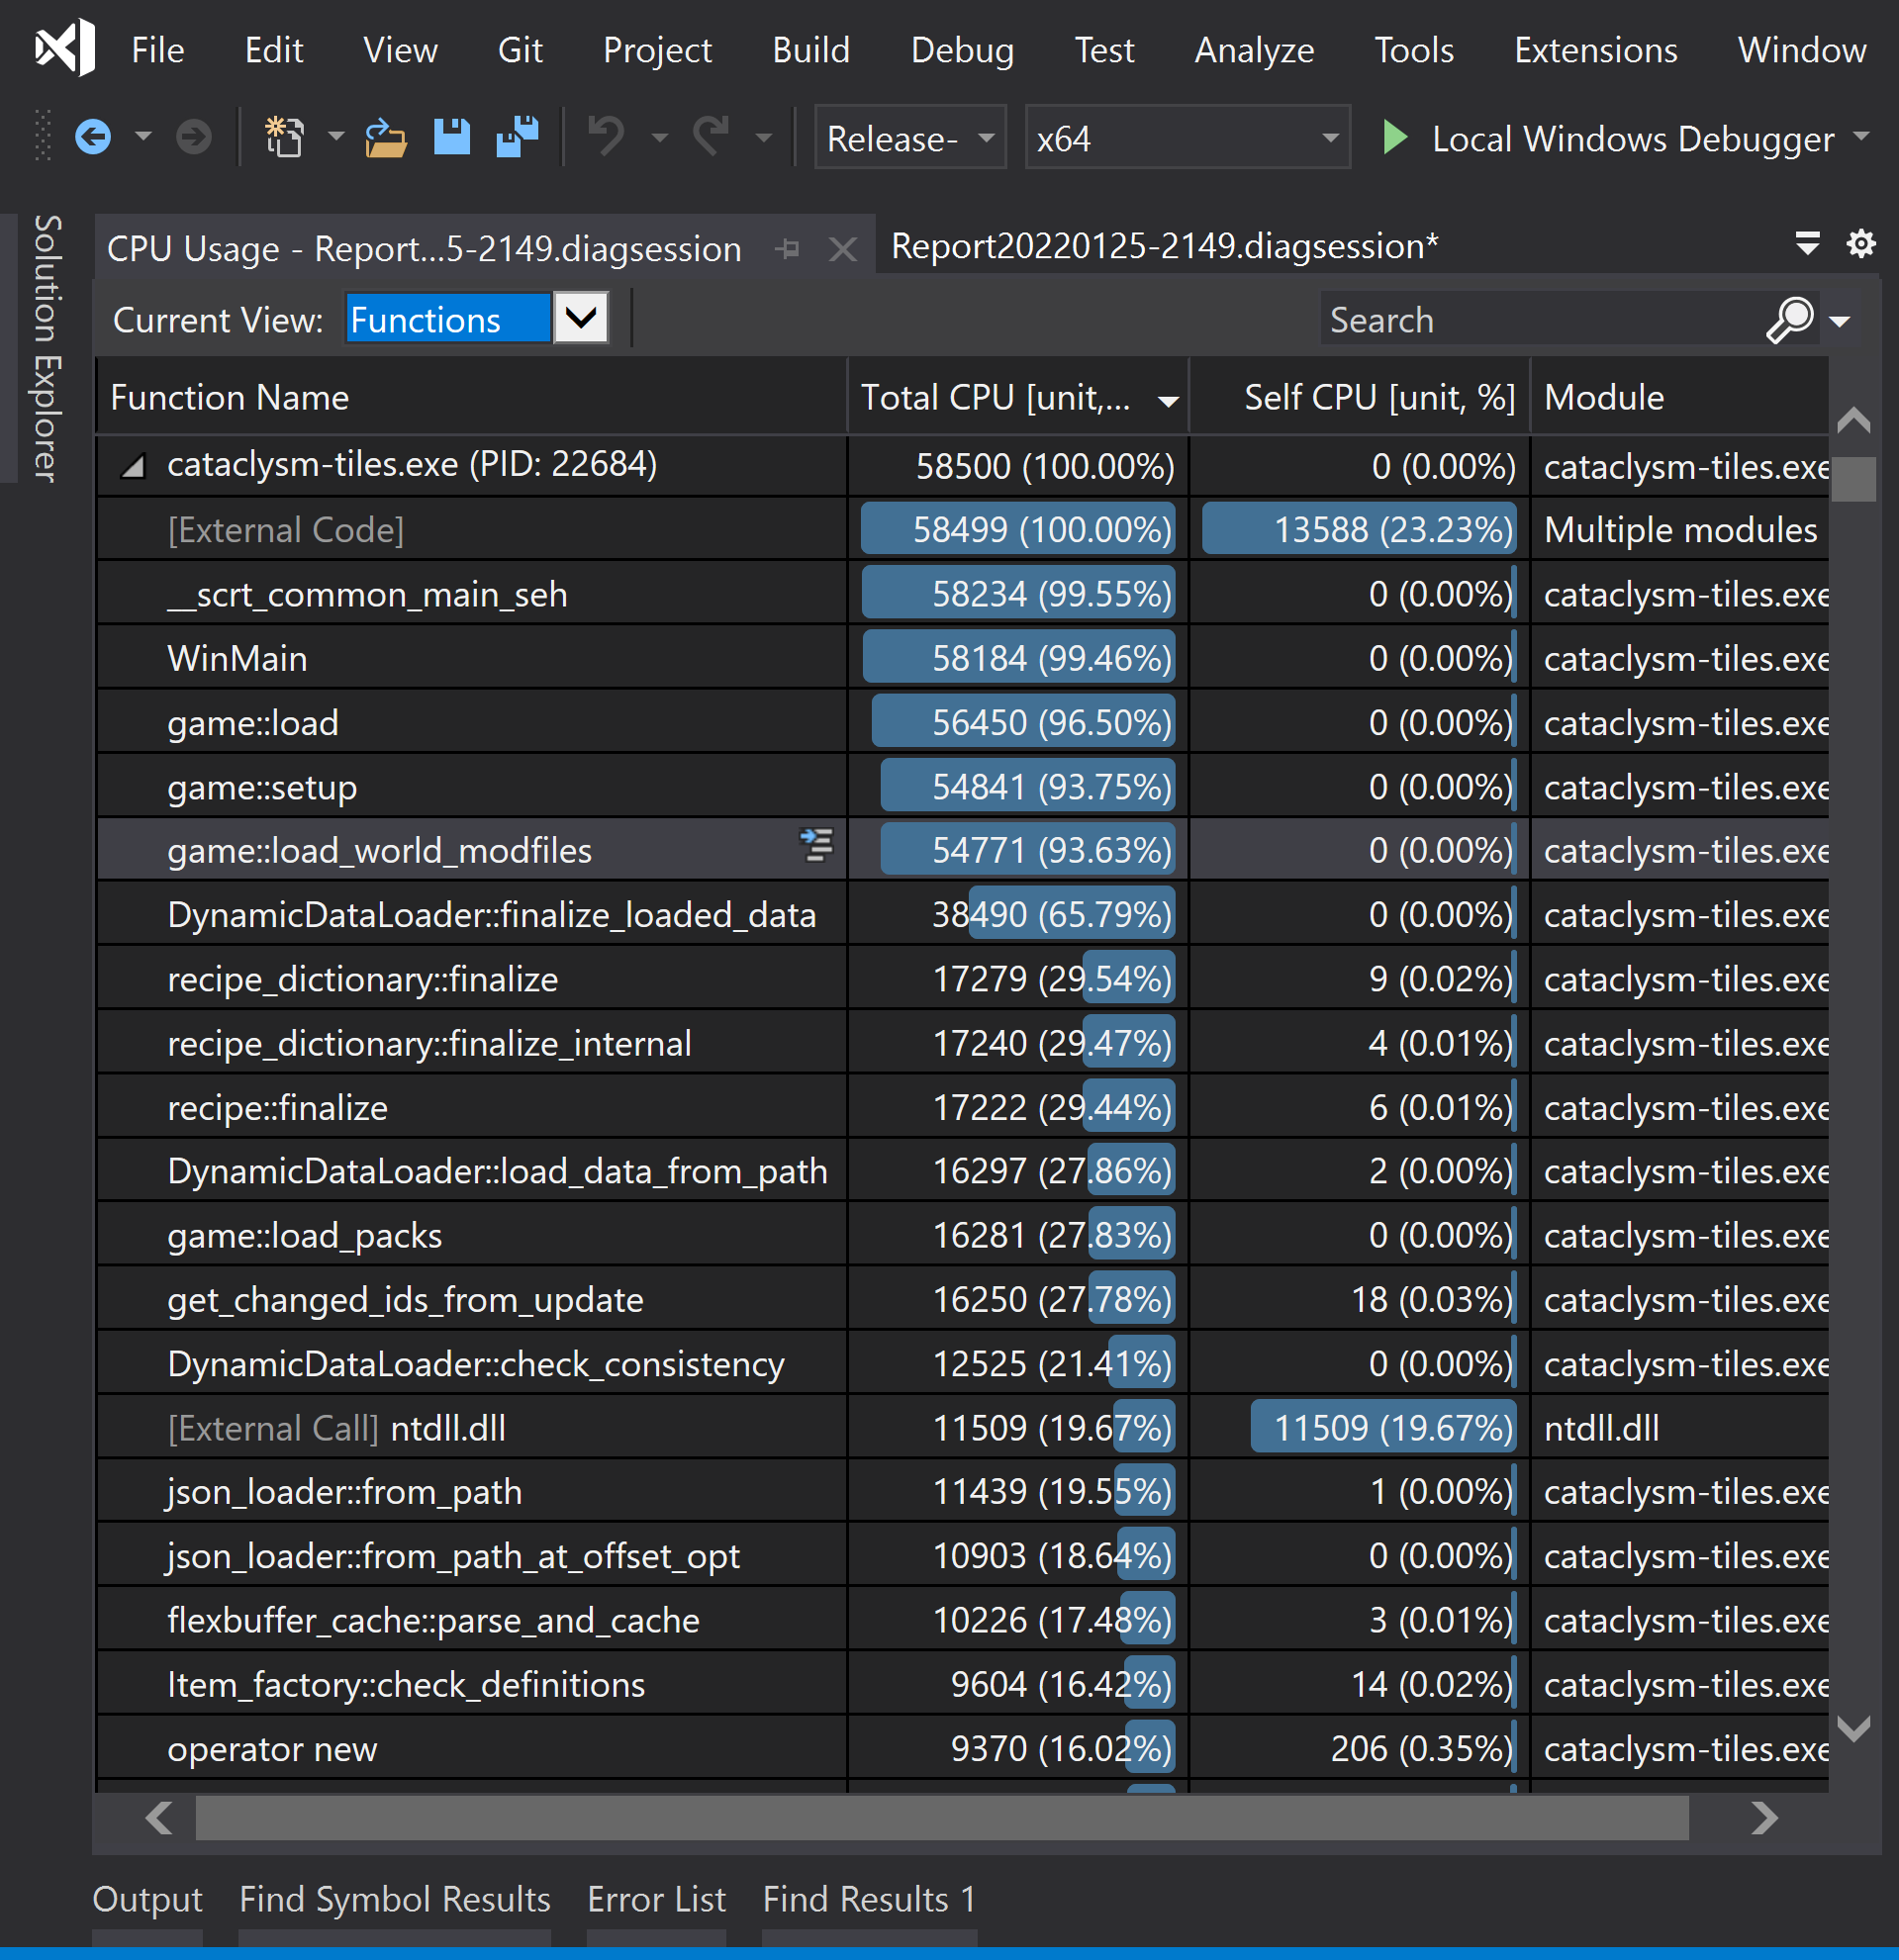The height and width of the screenshot is (1960, 1899).
Task: Click the Undo arrow icon
Action: click(607, 136)
